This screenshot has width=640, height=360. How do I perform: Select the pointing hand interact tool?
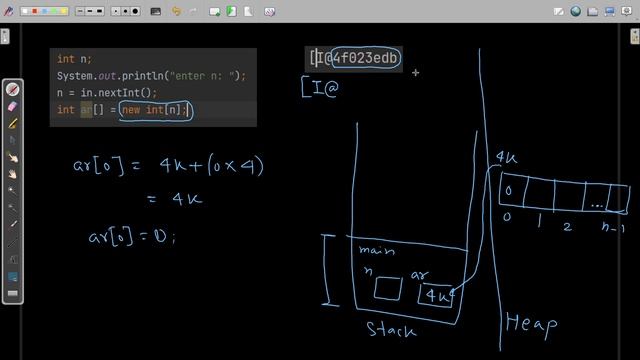[x=13, y=157]
